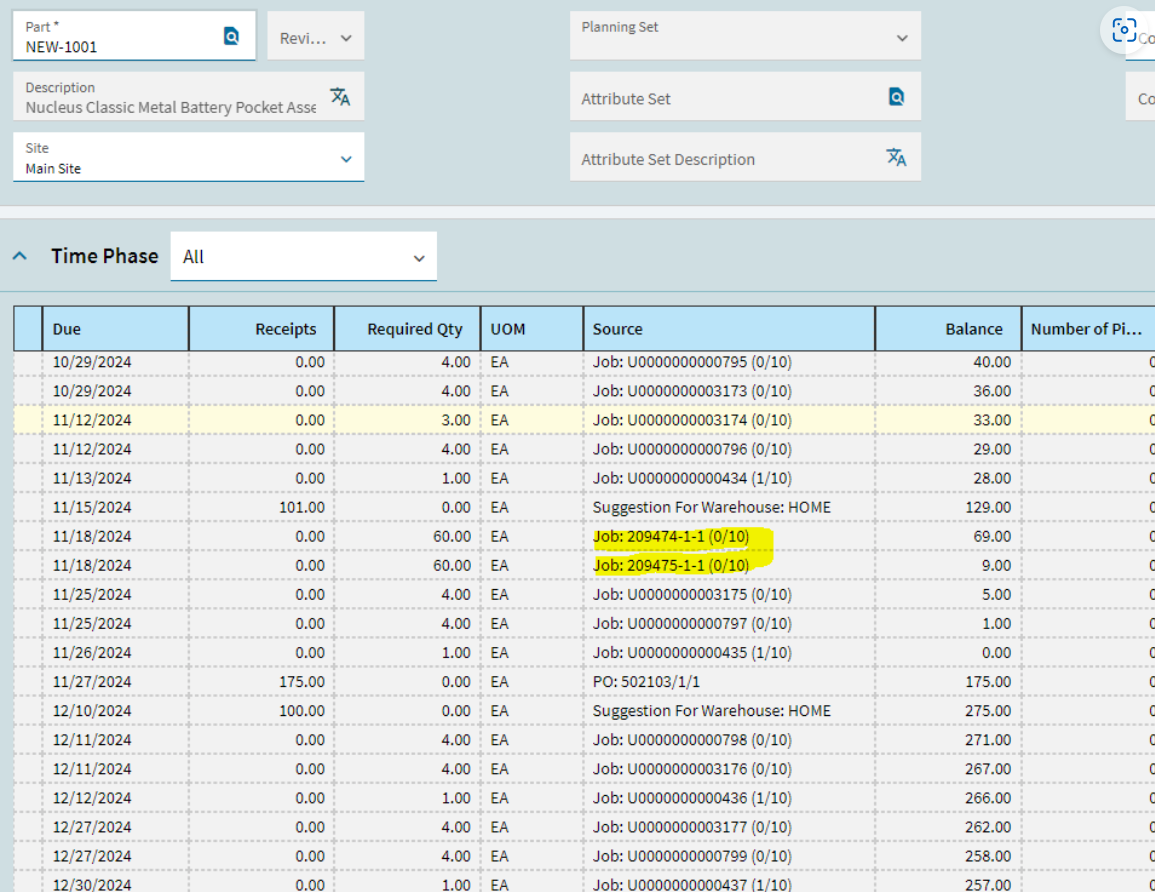Click balance value 129.00
Viewport: 1155px width, 892px height.
click(x=988, y=507)
